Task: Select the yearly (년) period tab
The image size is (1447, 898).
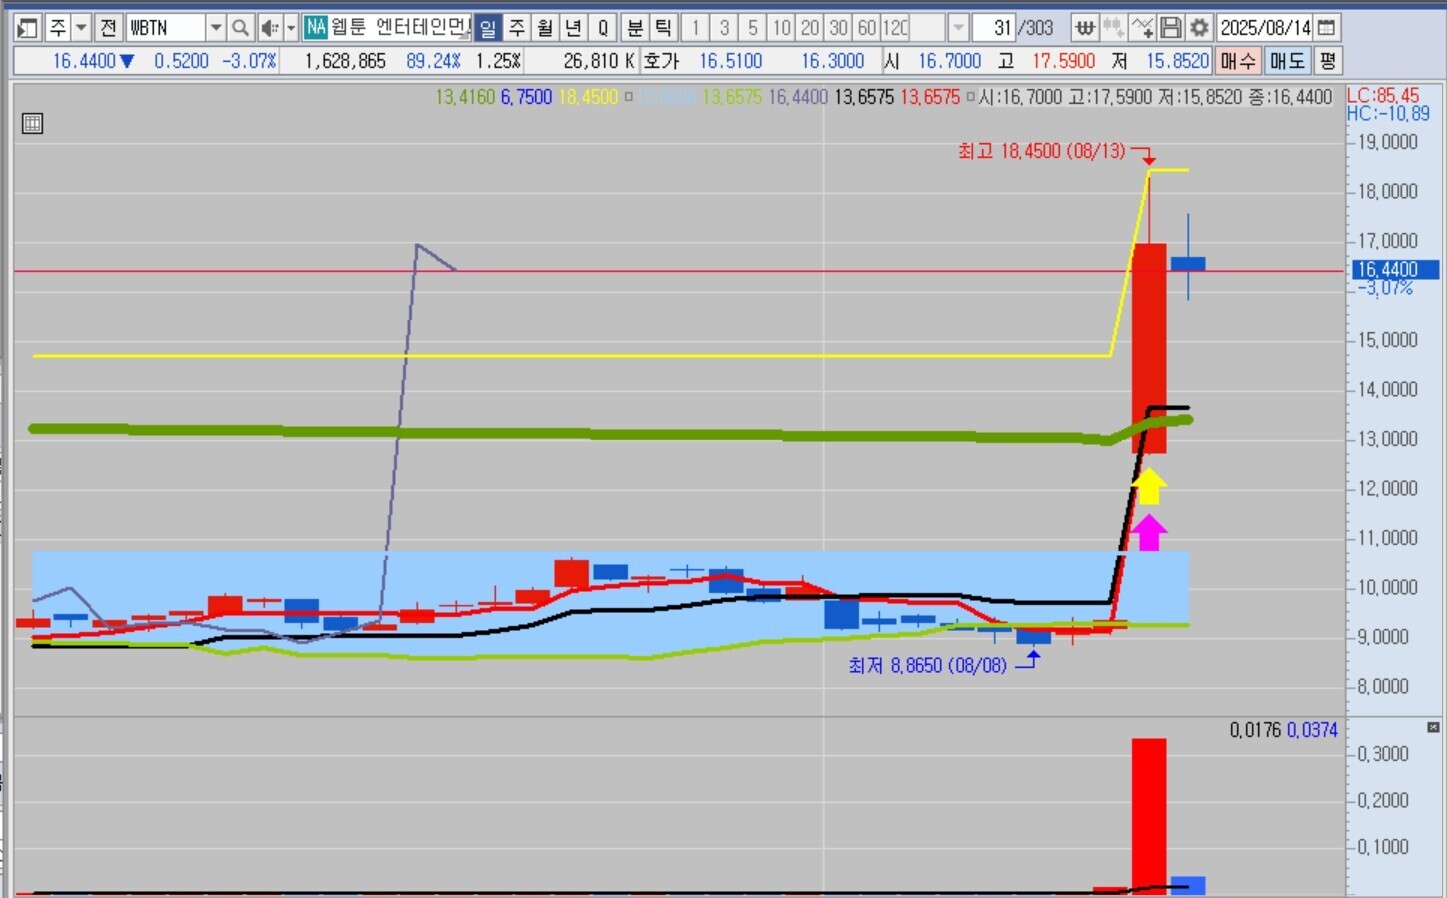Action: pyautogui.click(x=573, y=28)
